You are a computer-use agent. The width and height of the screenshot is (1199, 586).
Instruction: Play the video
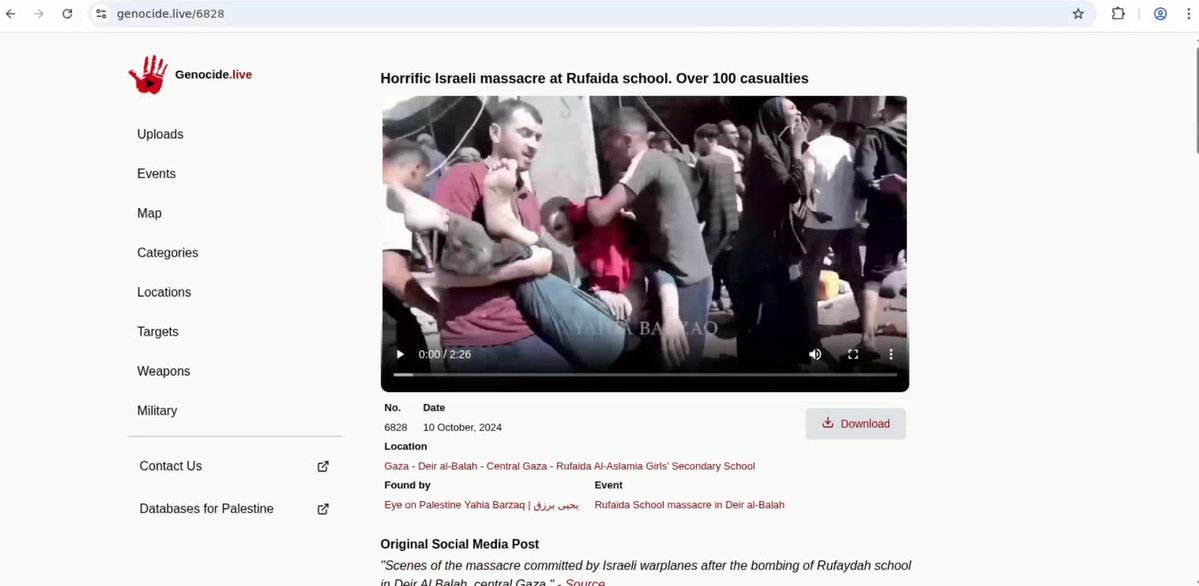401,354
